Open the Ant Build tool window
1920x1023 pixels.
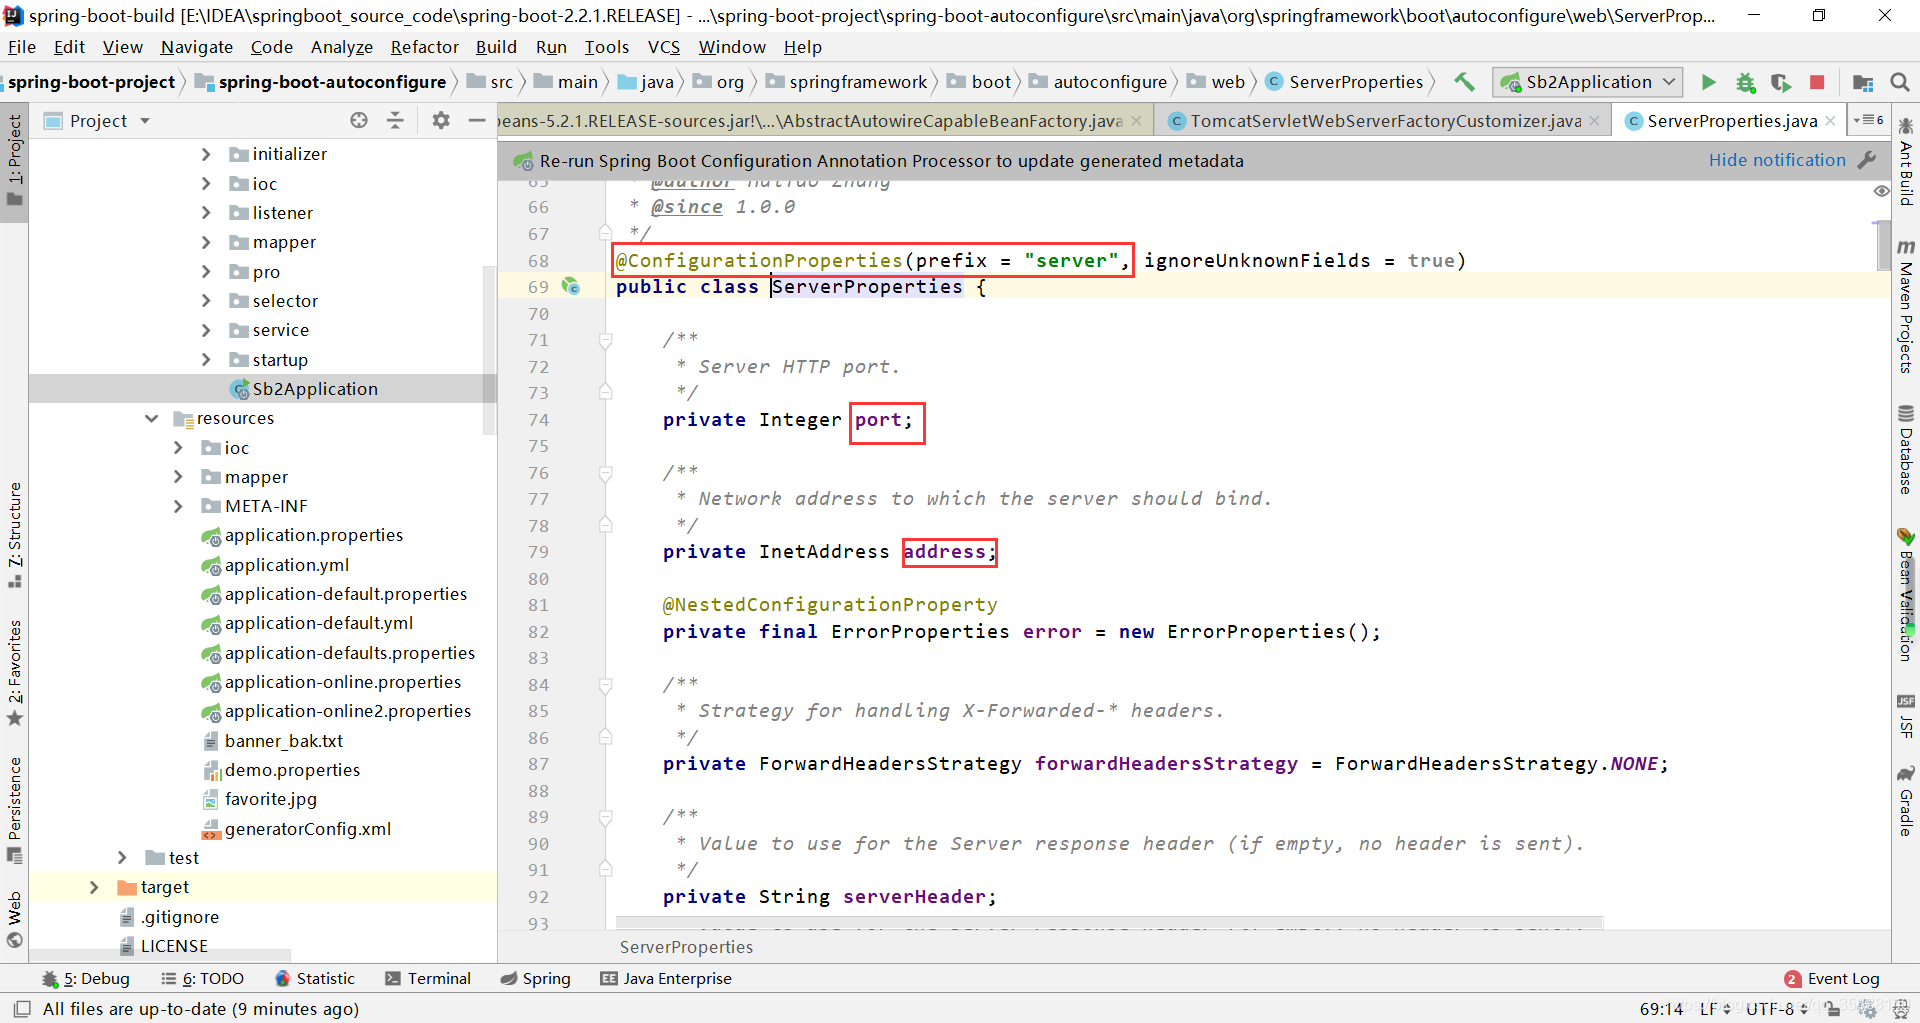[x=1906, y=162]
